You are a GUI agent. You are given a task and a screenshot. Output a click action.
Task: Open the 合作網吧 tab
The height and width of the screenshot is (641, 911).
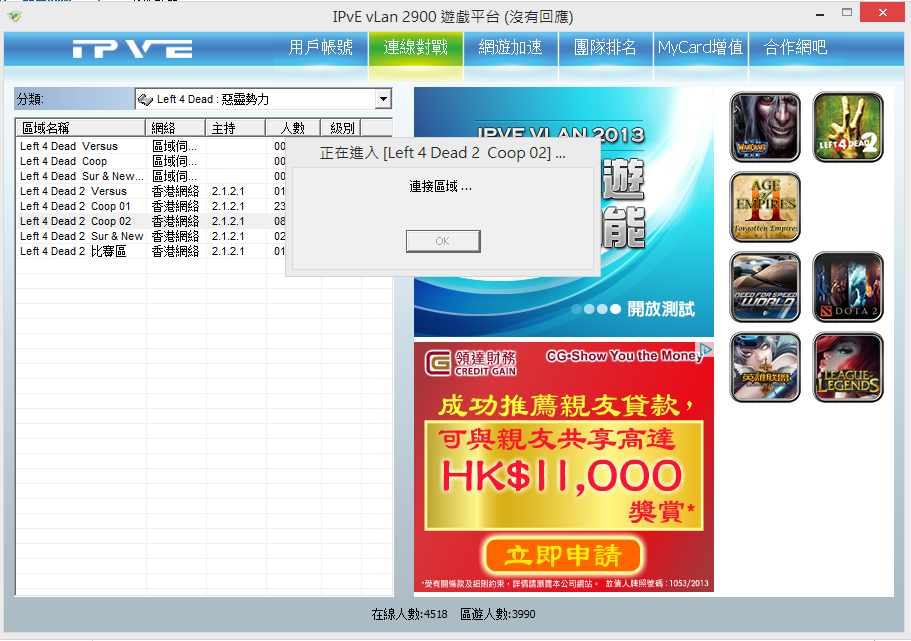click(795, 48)
